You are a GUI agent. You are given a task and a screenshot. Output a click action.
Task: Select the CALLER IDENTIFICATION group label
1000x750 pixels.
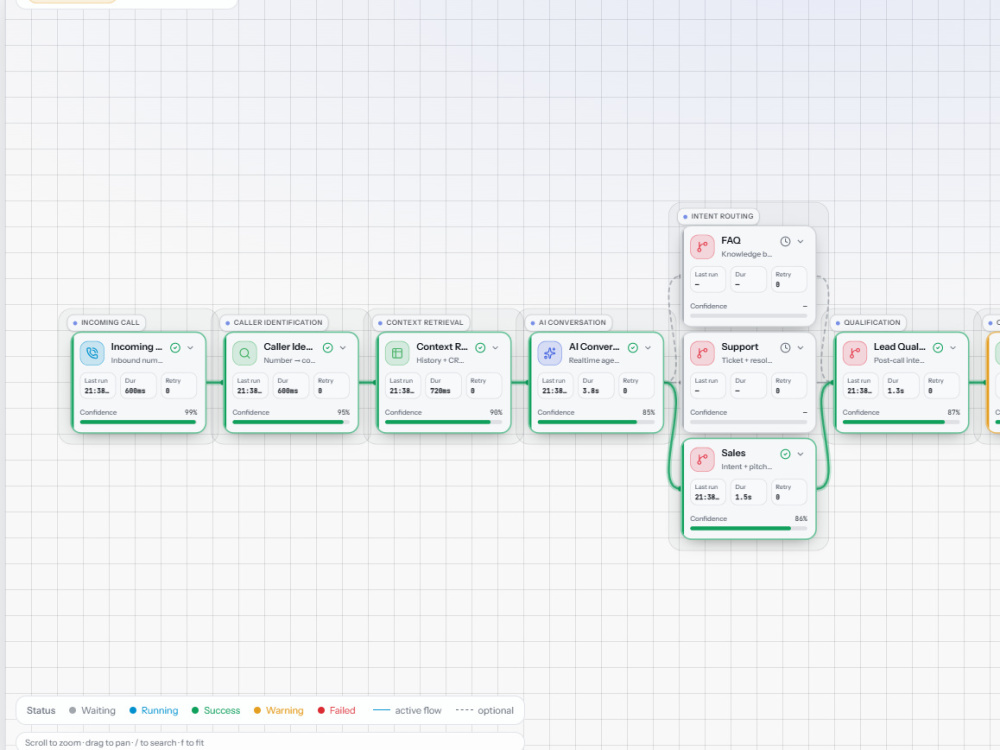274,323
